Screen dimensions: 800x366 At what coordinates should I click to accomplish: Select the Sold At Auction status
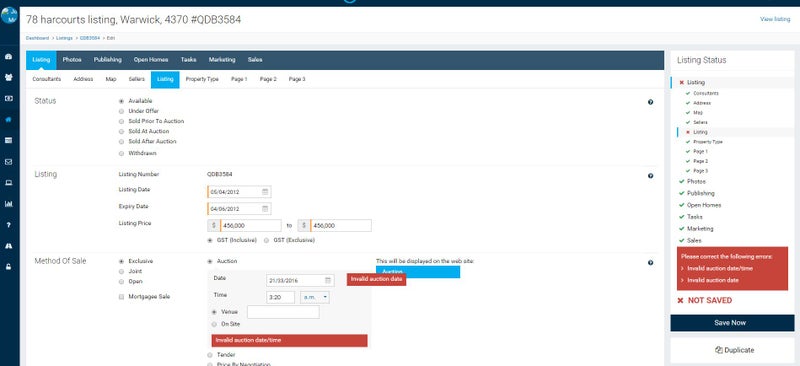[121, 131]
